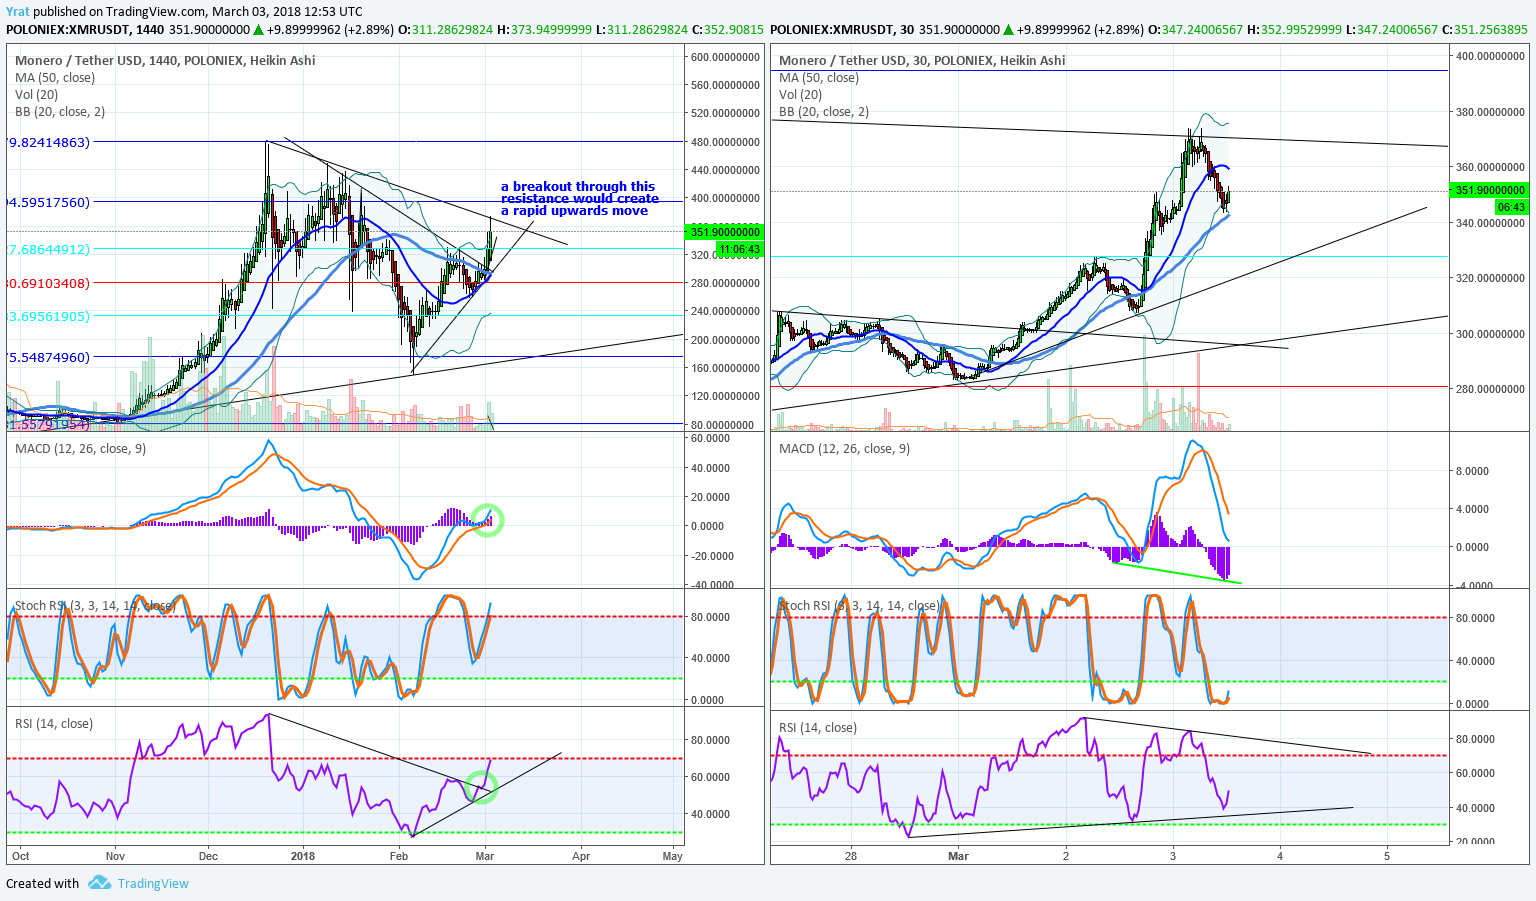This screenshot has height=901, width=1536.
Task: Click the 06:43 bar countdown tag
Action: click(1511, 207)
